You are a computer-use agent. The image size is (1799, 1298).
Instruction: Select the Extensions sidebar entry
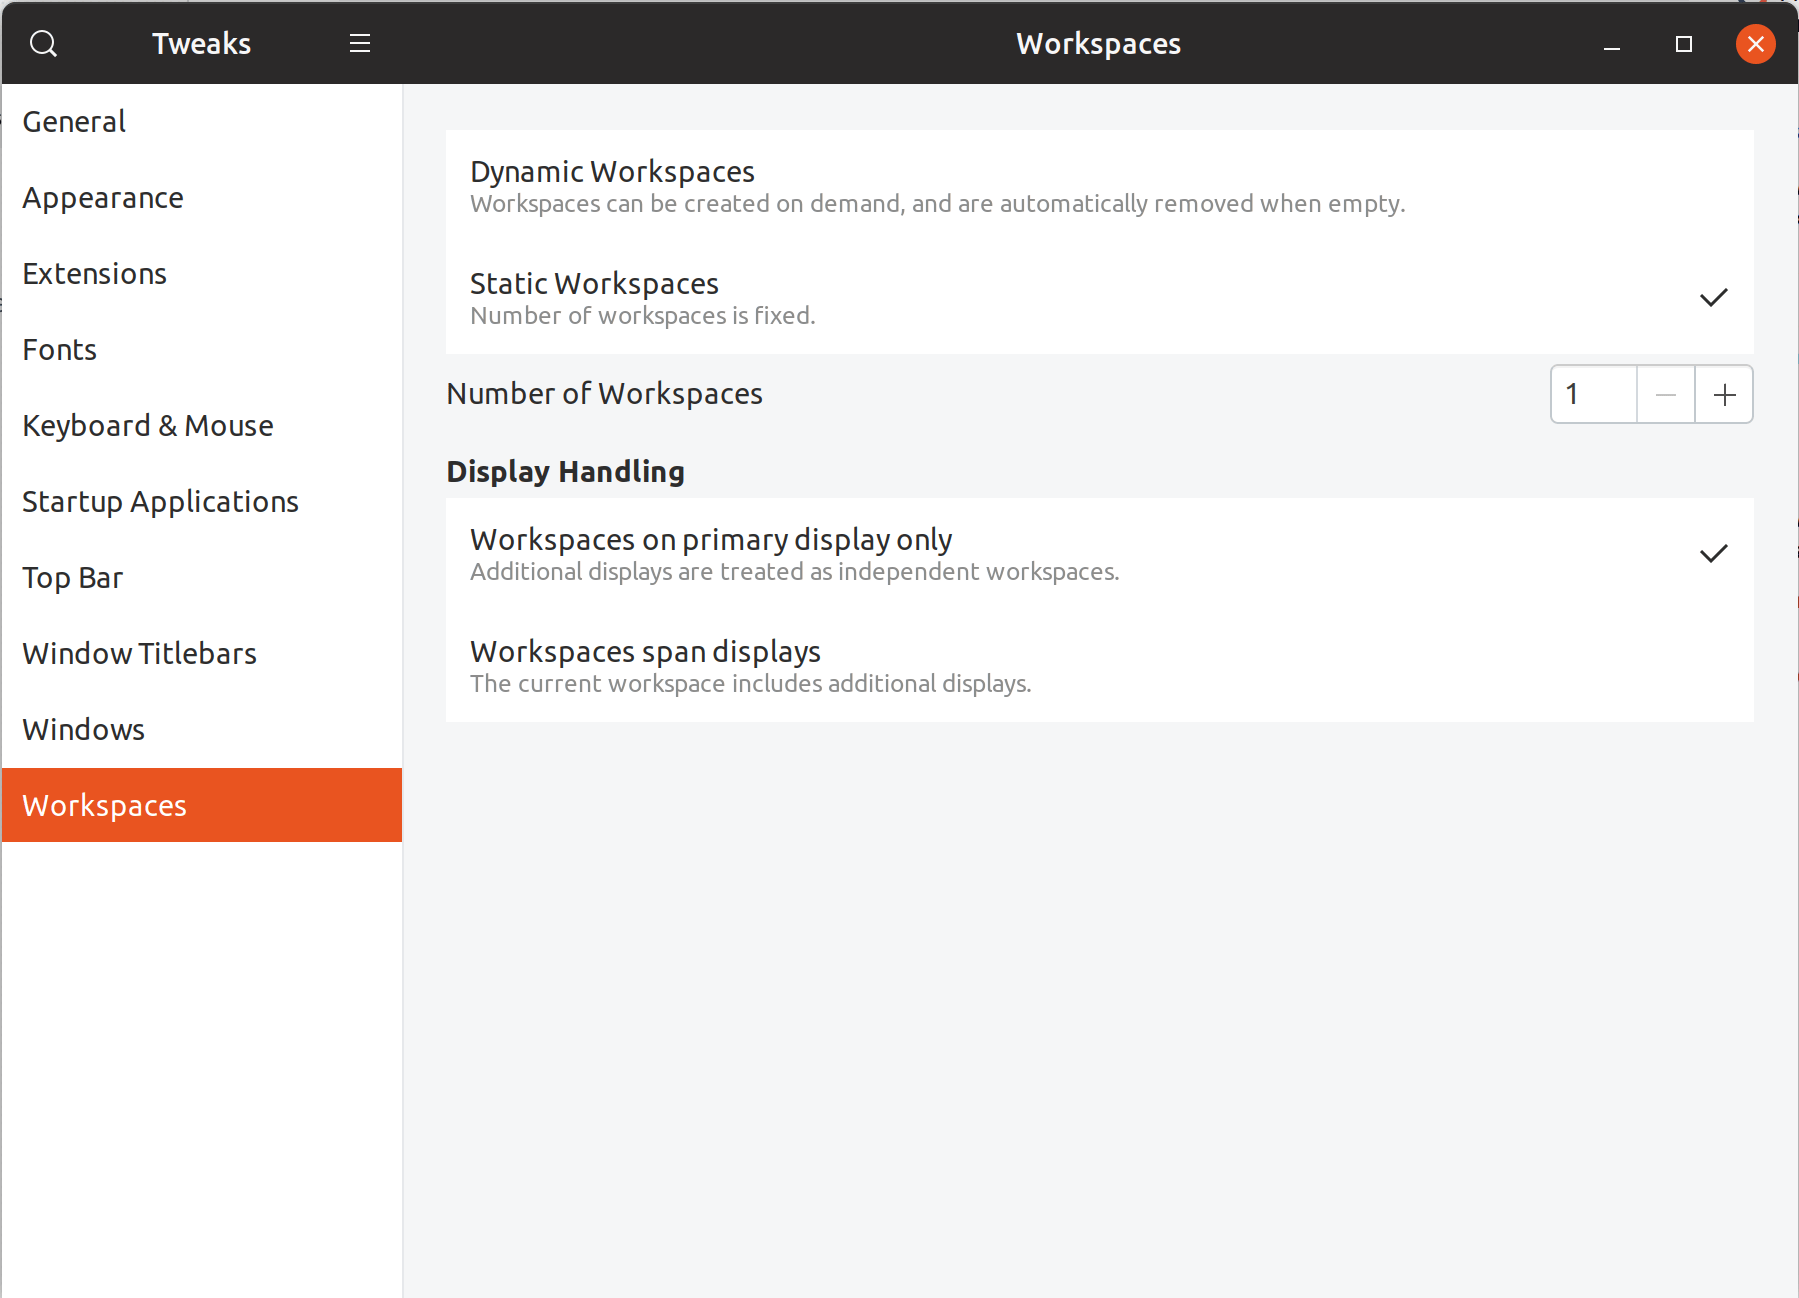94,273
